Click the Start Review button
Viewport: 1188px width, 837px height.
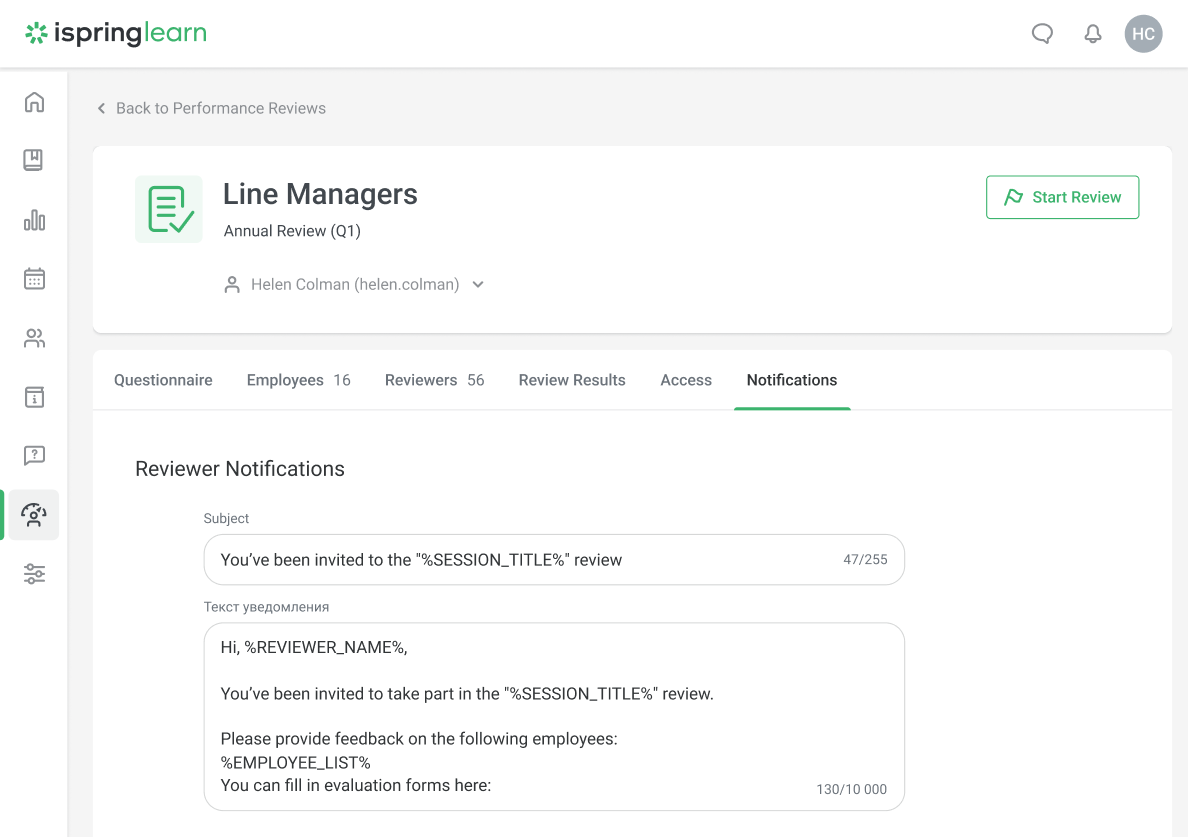[1062, 197]
